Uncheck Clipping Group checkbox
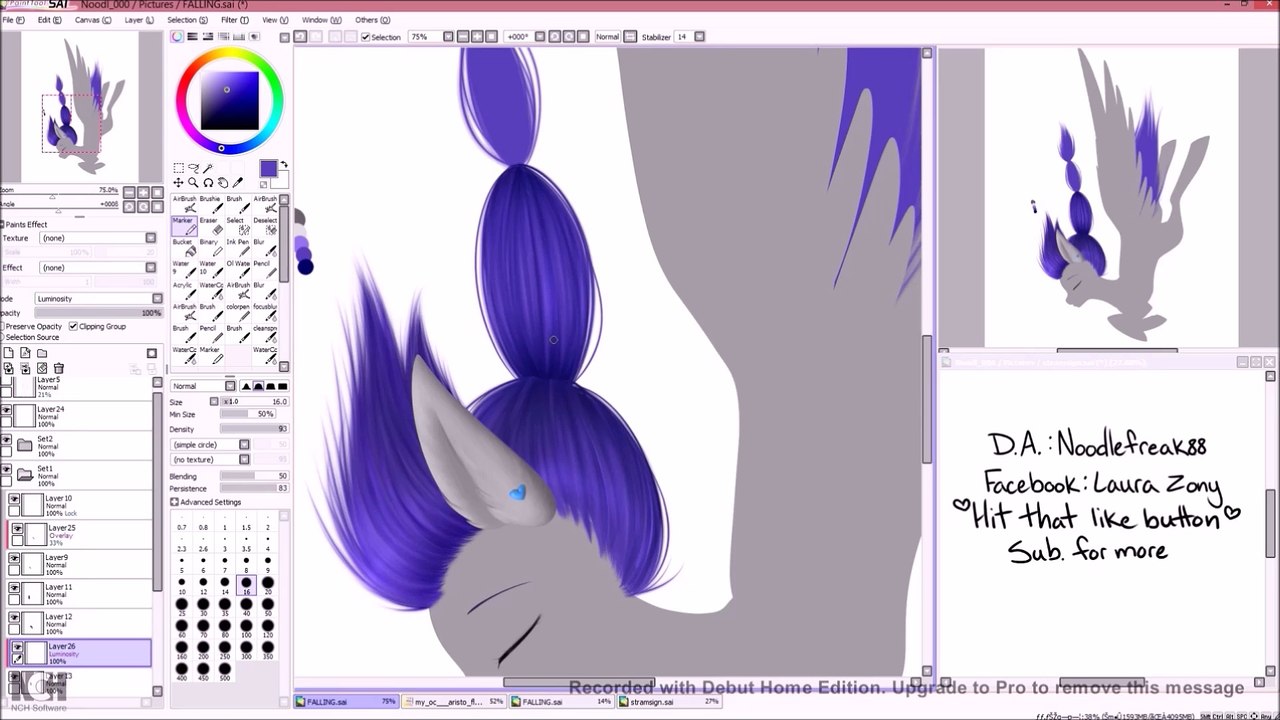 coord(73,326)
